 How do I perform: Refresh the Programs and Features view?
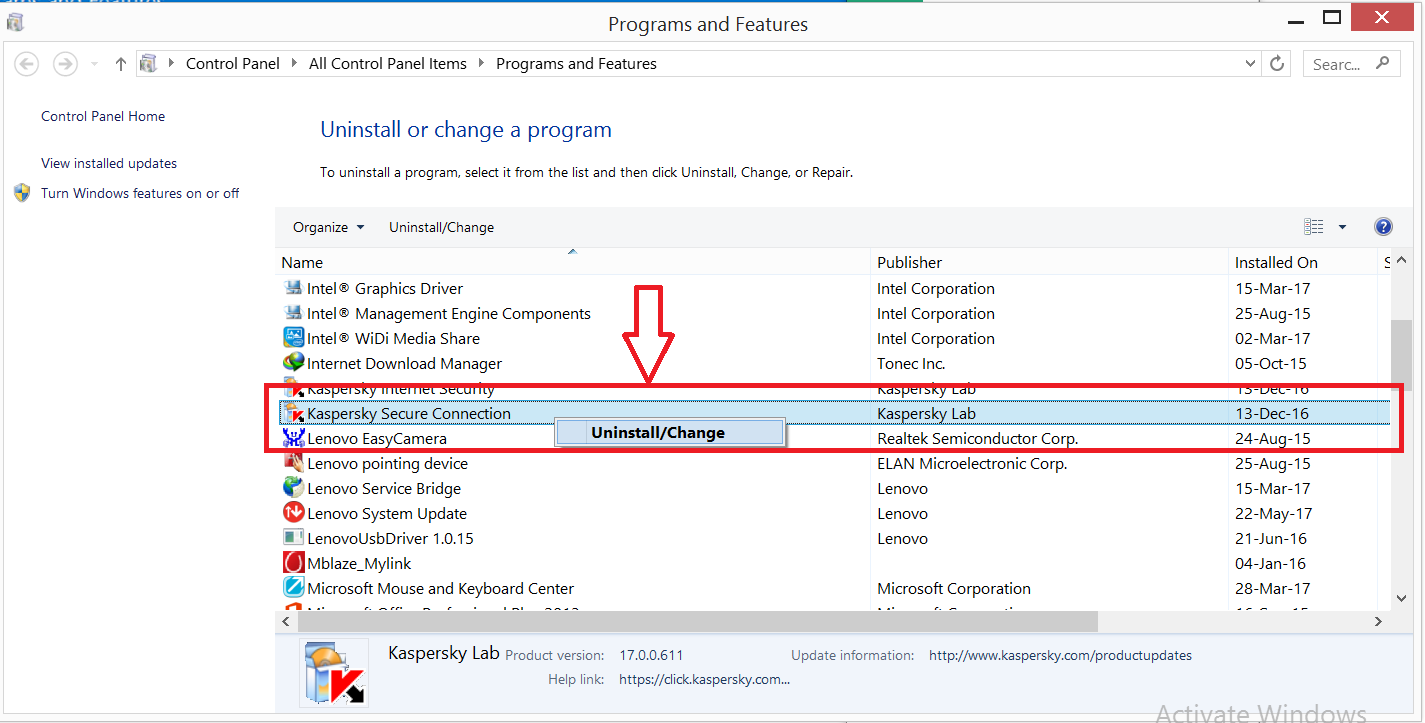(x=1277, y=64)
